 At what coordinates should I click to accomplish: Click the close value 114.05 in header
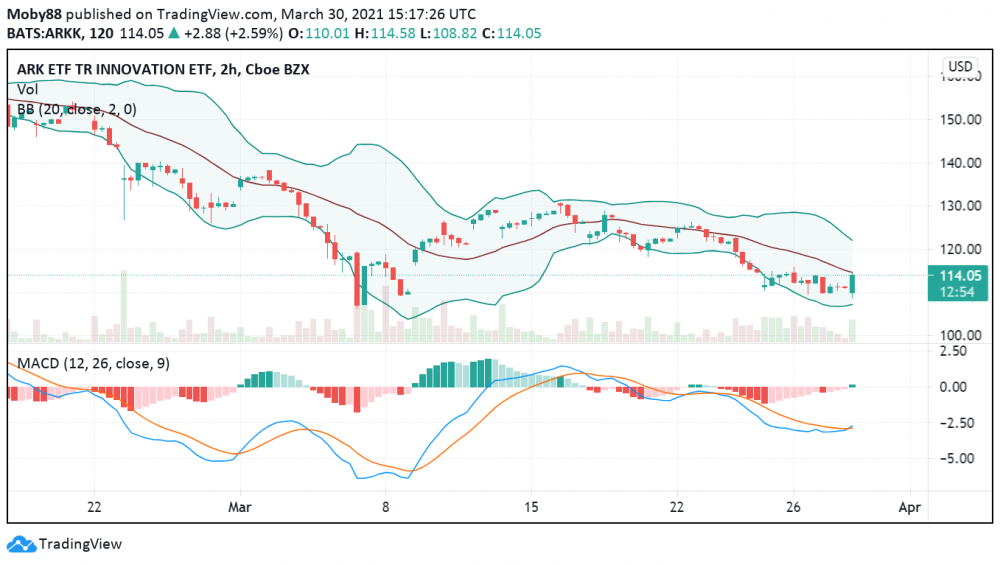click(x=518, y=33)
